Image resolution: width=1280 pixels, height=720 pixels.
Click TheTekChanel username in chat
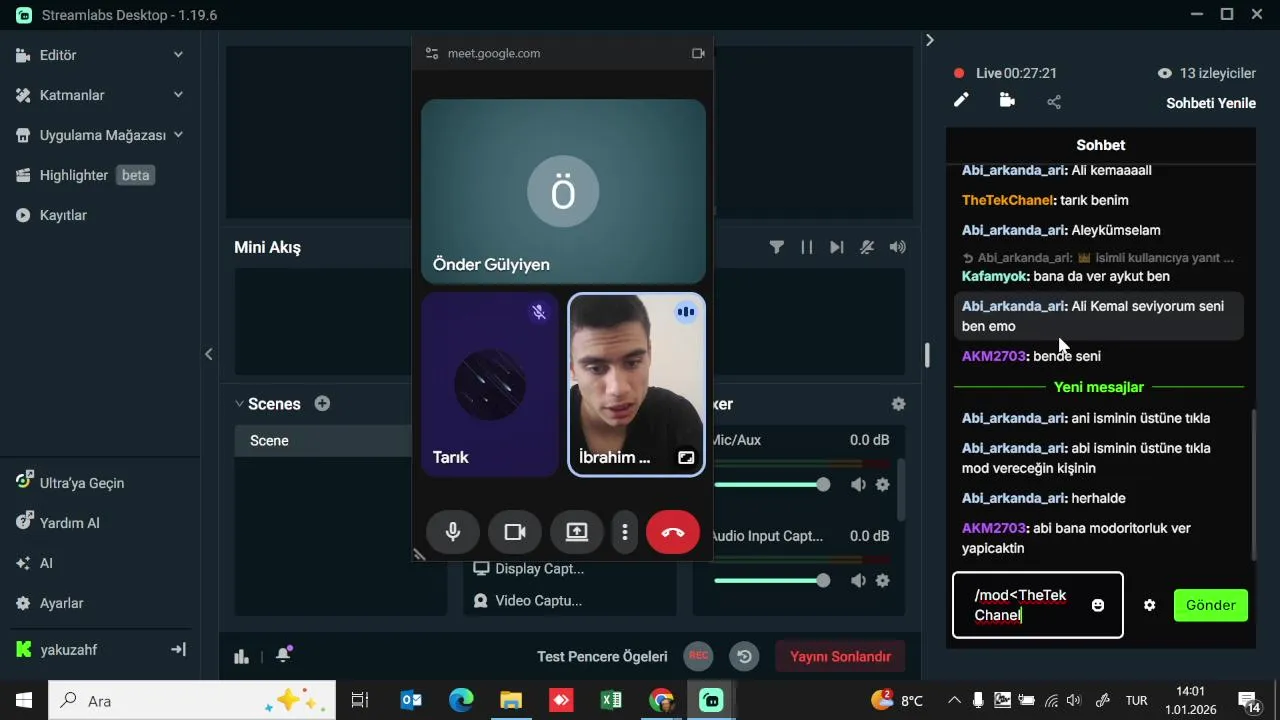point(1008,200)
